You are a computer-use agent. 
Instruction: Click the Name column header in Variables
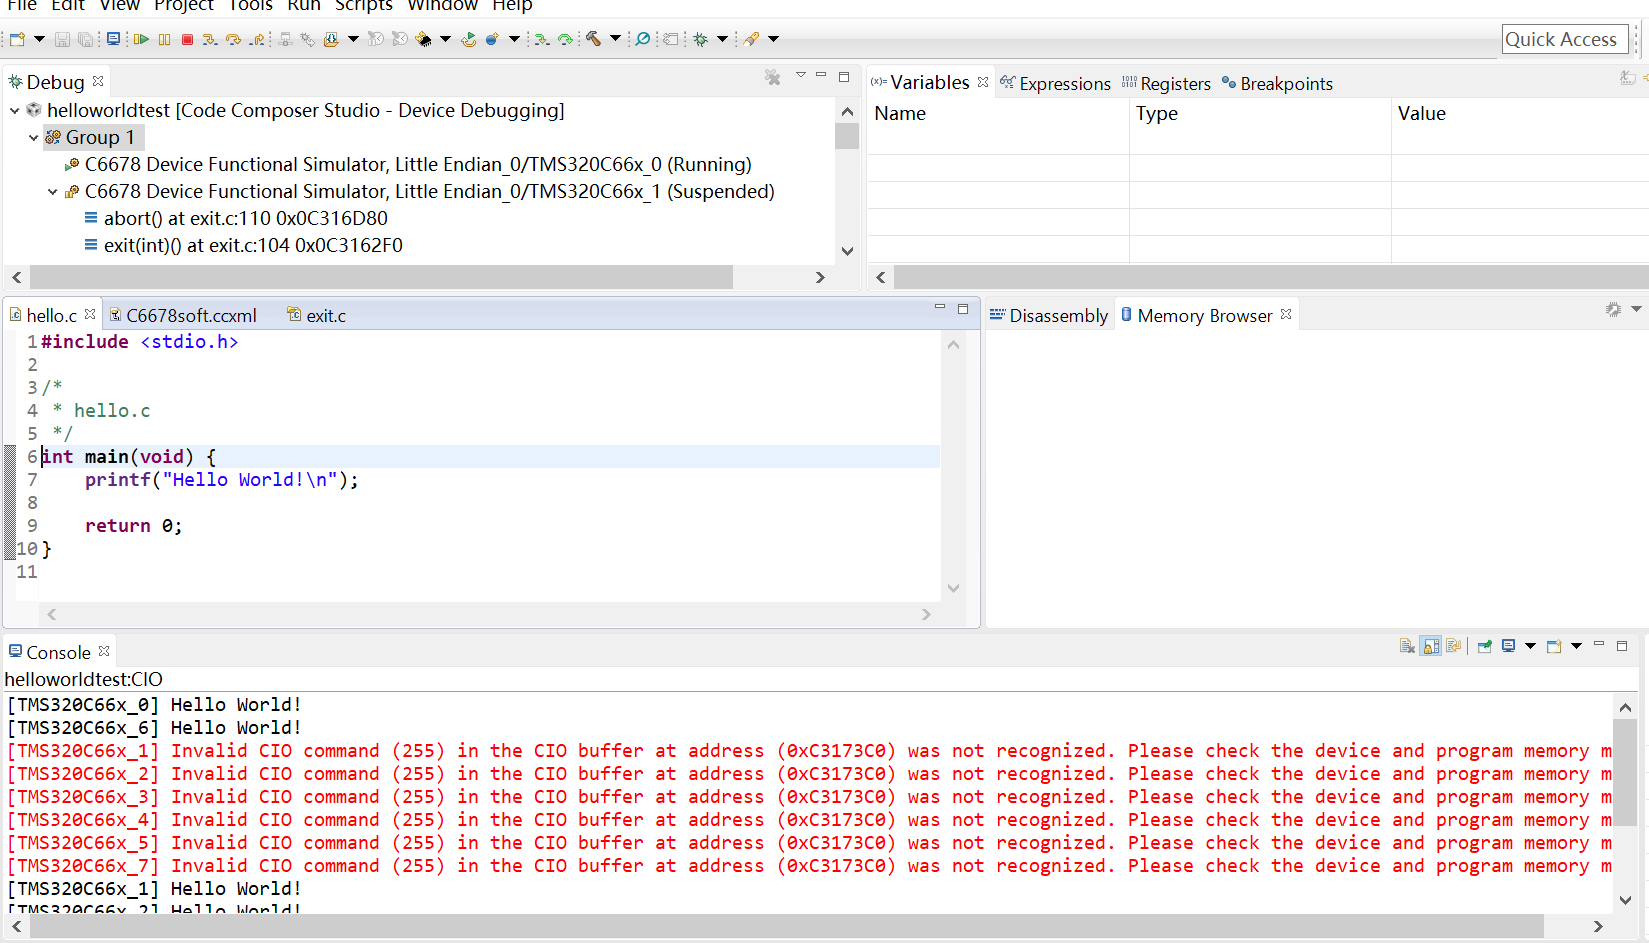click(x=999, y=113)
